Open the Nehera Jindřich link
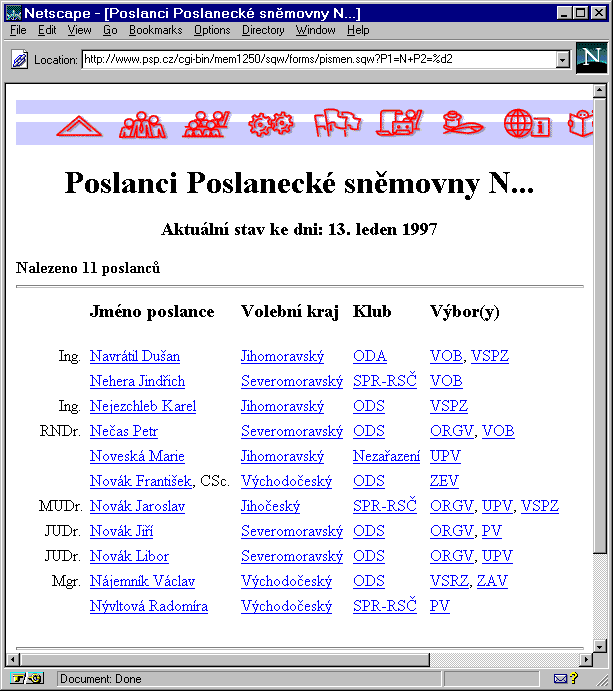The width and height of the screenshot is (613, 691). (137, 381)
